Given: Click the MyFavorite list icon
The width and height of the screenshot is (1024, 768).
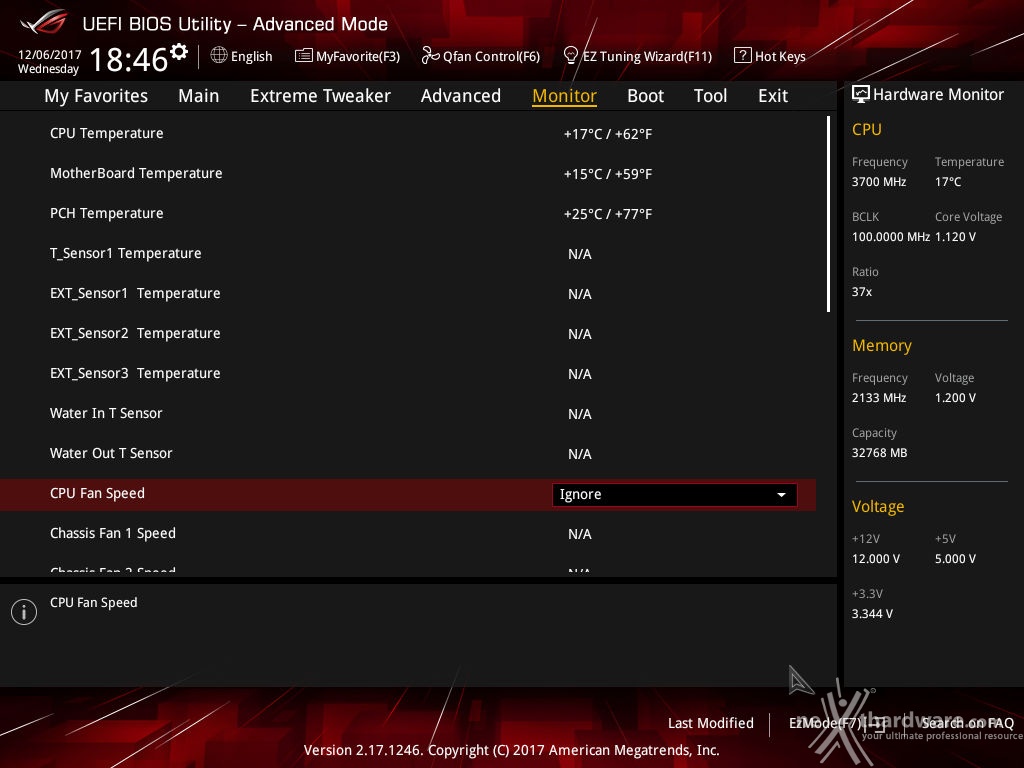Looking at the screenshot, I should 304,56.
